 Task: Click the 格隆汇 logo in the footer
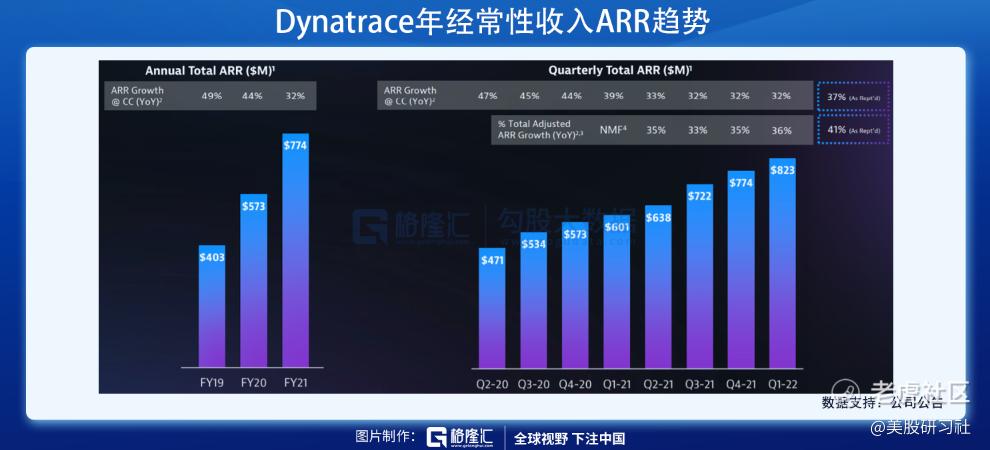pos(460,437)
